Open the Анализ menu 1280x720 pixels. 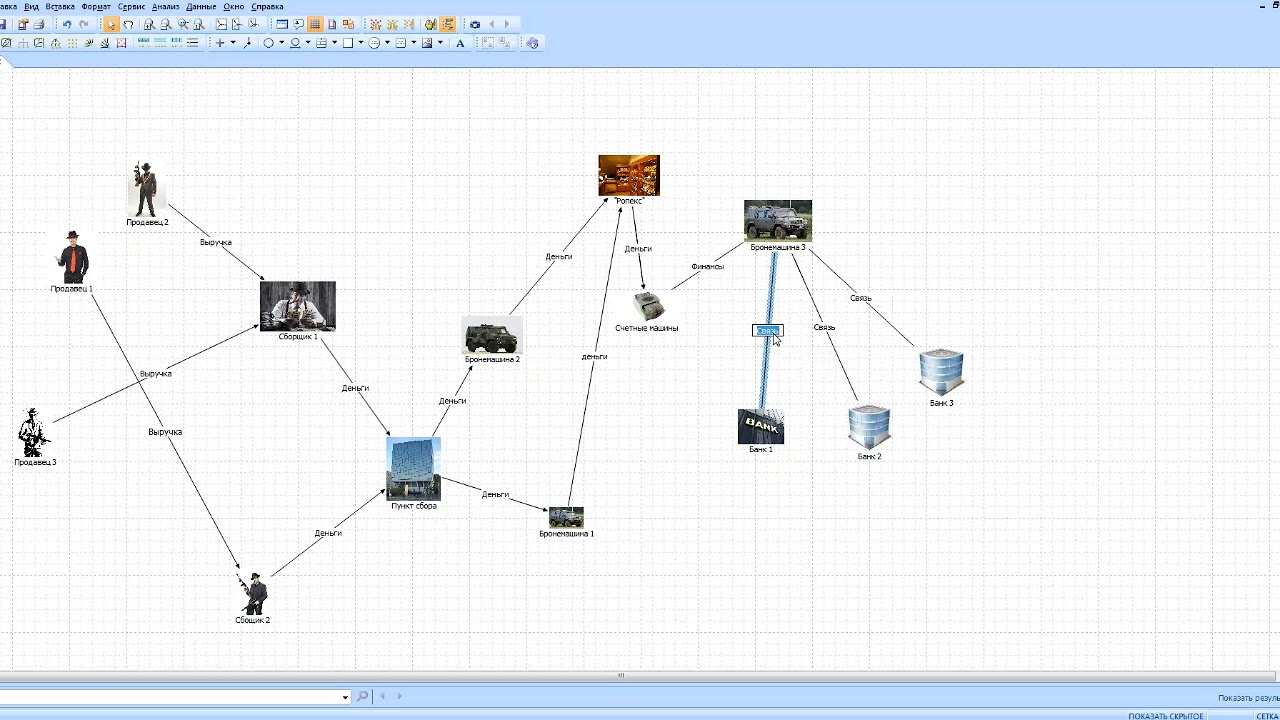coord(165,6)
